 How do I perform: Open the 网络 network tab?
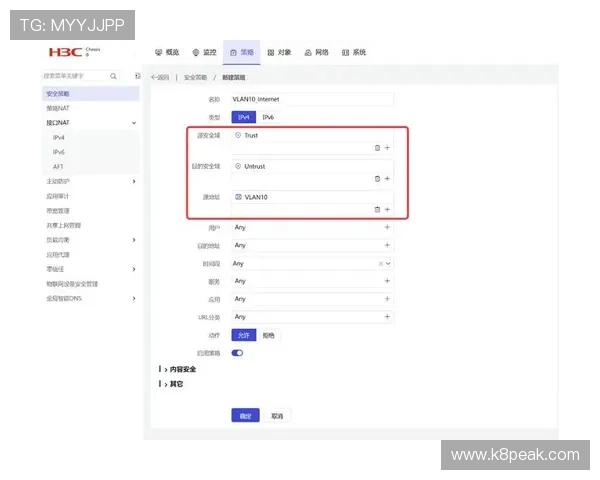pyautogui.click(x=316, y=52)
